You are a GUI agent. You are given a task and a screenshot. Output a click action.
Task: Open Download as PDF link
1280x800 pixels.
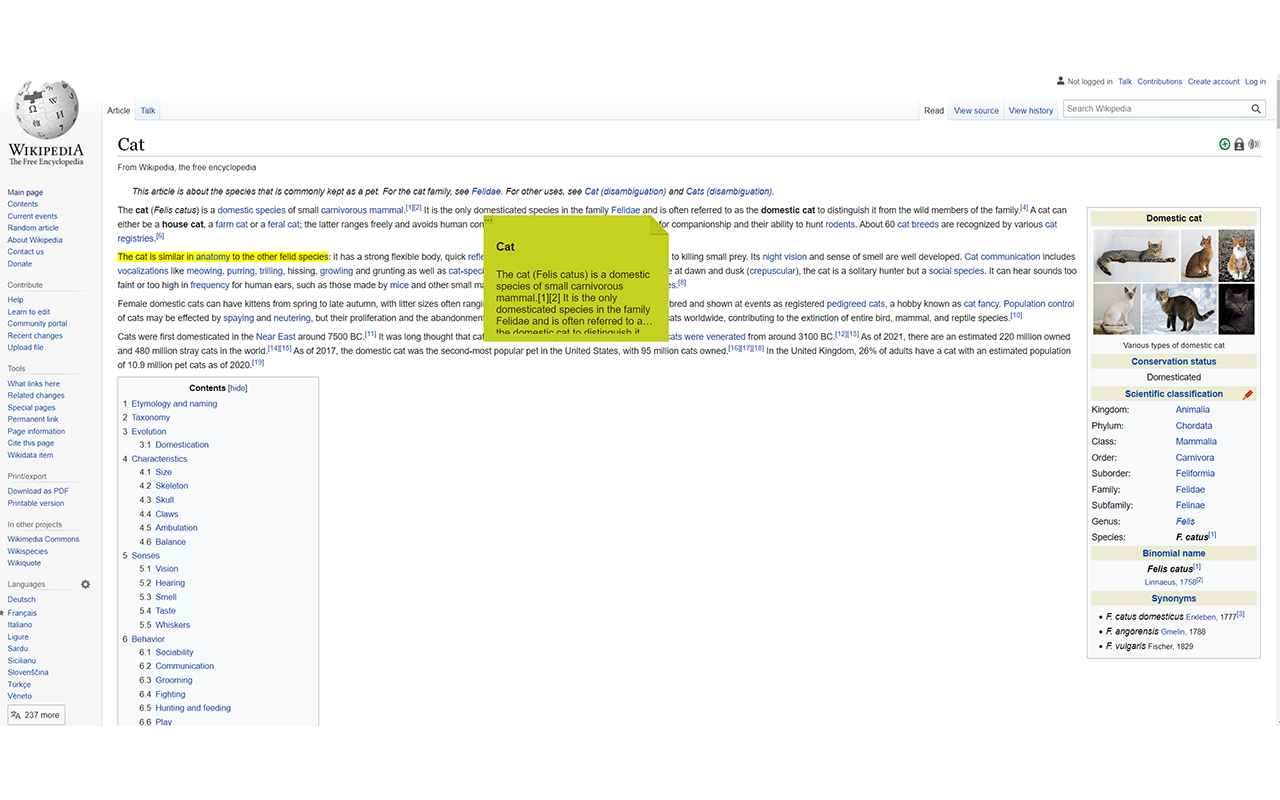click(x=38, y=491)
